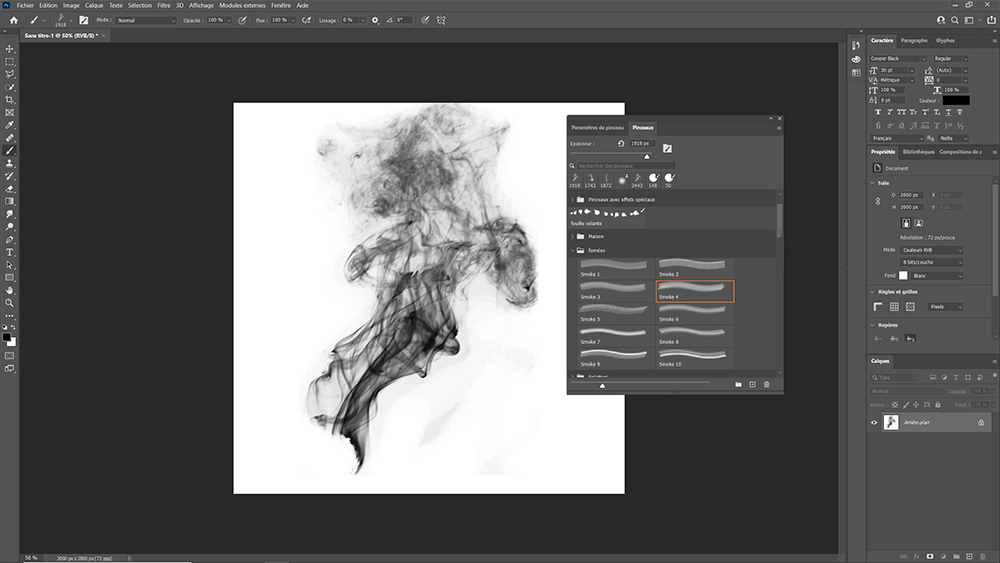Screen dimensions: 1000x563
Task: Select the Pen tool
Action: pyautogui.click(x=10, y=240)
